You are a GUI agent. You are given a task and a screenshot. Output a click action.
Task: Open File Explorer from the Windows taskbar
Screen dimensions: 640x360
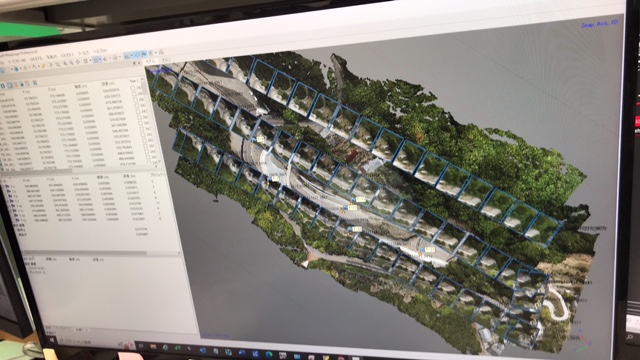click(x=153, y=347)
